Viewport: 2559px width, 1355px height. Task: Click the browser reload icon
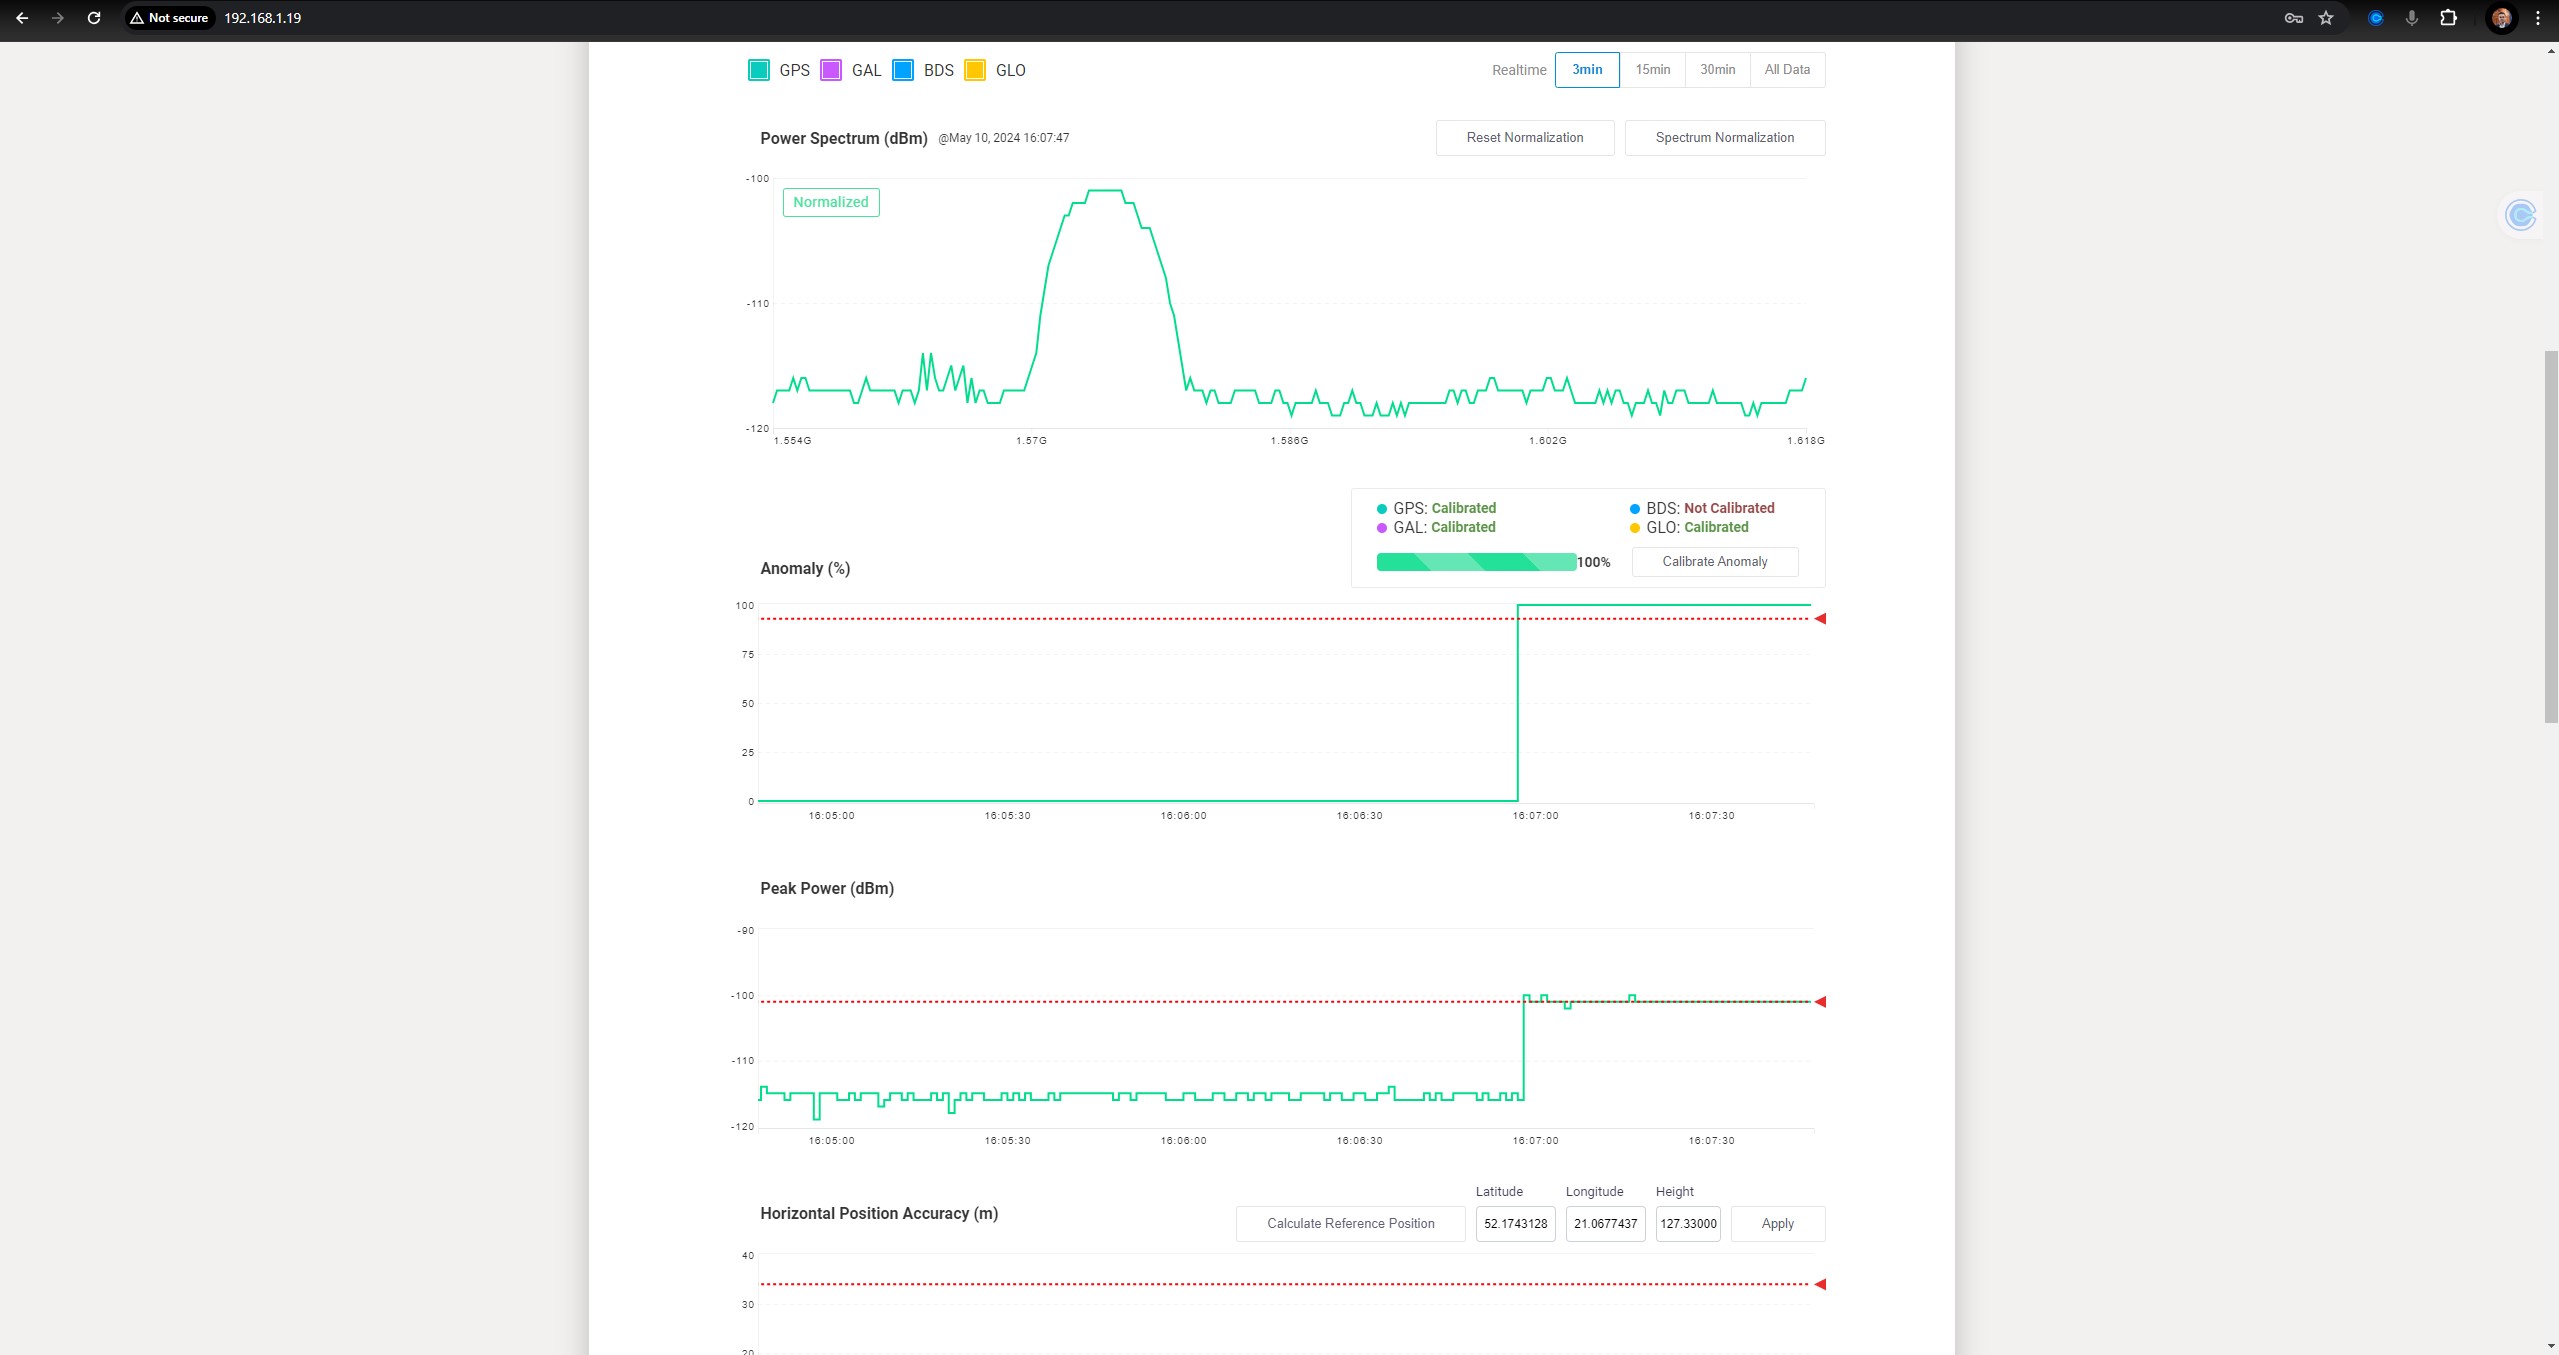[94, 18]
